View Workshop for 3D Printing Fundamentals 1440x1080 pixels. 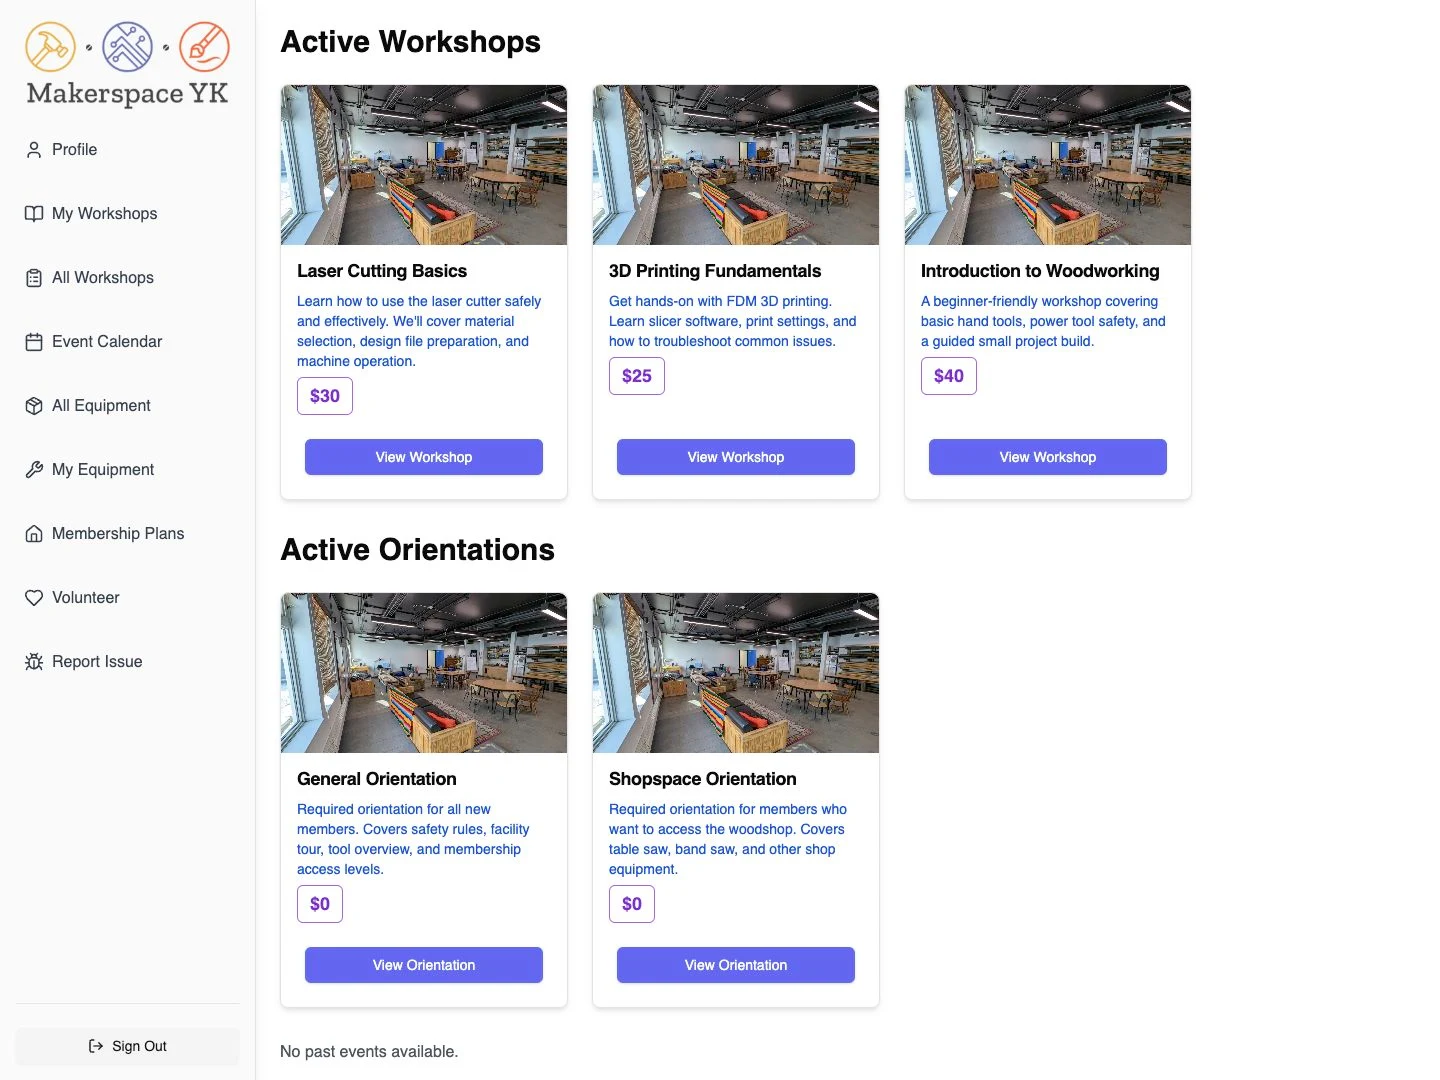736,457
